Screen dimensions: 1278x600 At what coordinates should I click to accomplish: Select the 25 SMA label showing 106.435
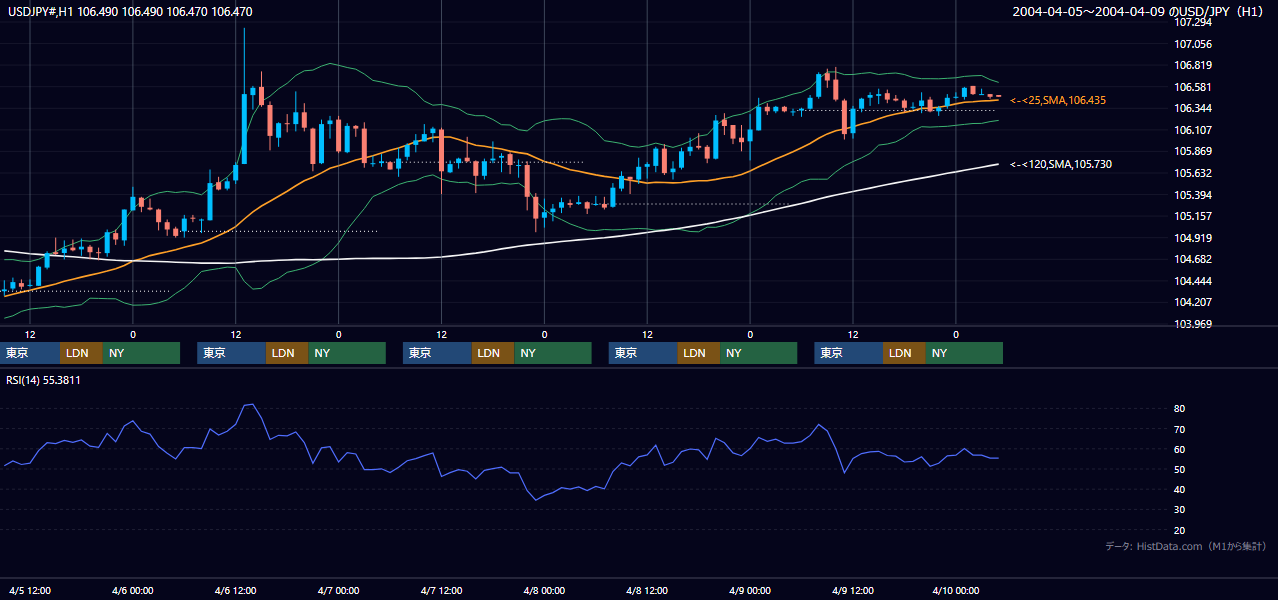[1057, 100]
